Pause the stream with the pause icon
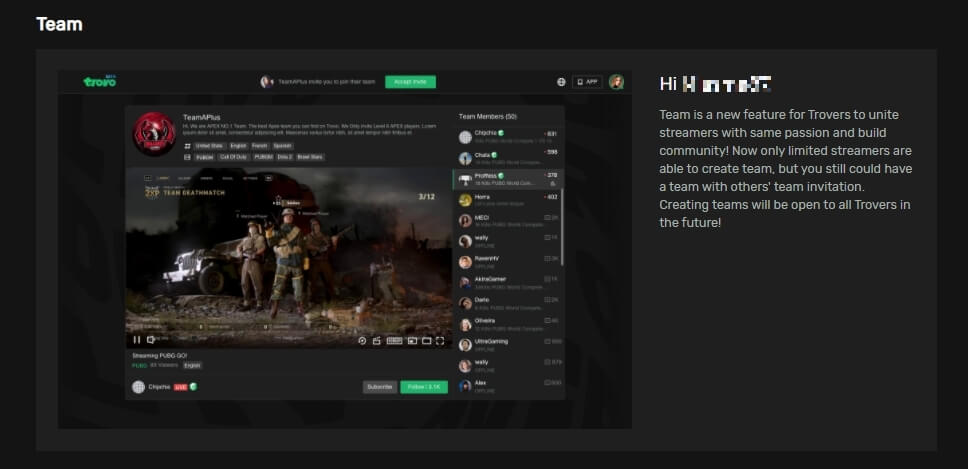This screenshot has height=469, width=968. 137,340
